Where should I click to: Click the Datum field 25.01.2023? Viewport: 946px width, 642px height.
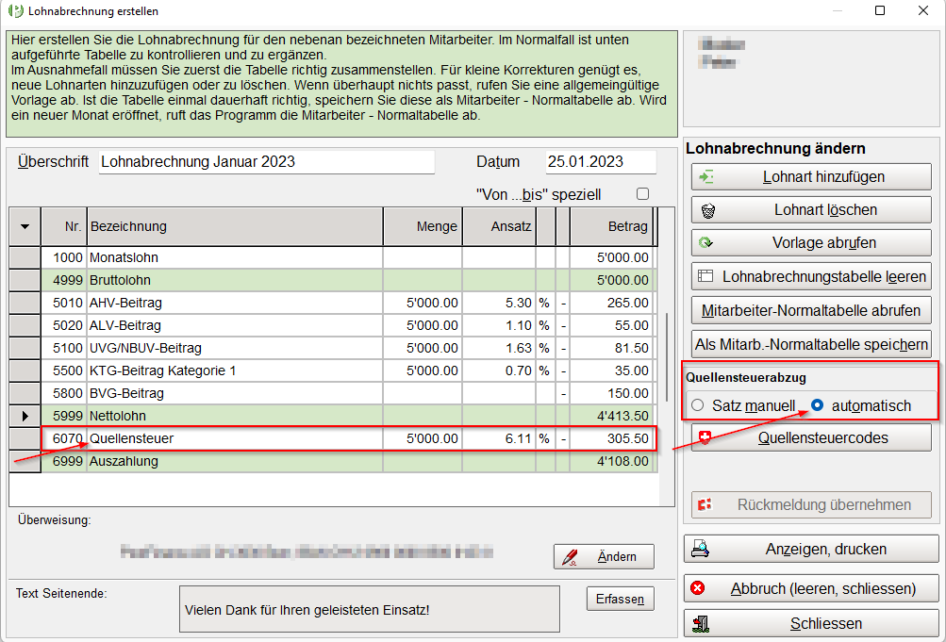pos(600,162)
